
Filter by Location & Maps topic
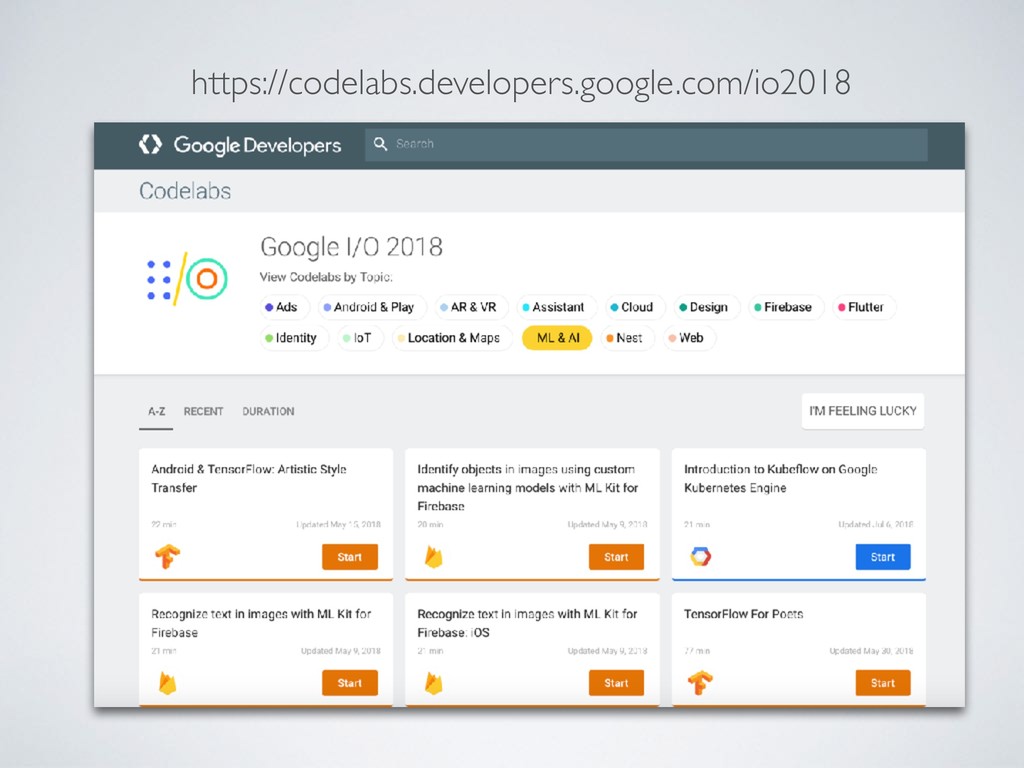point(450,338)
